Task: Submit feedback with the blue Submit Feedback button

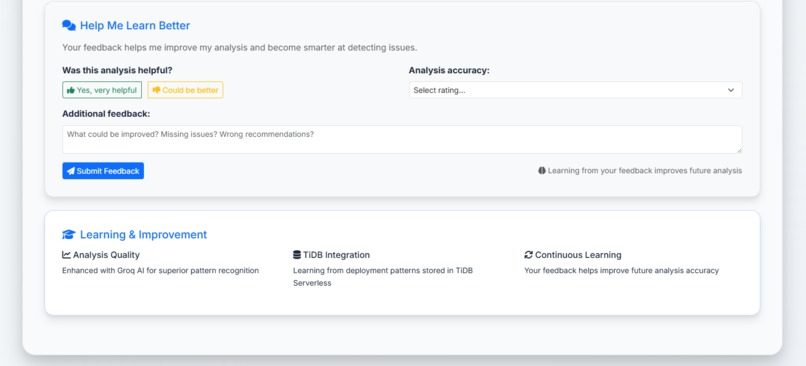Action: point(103,171)
